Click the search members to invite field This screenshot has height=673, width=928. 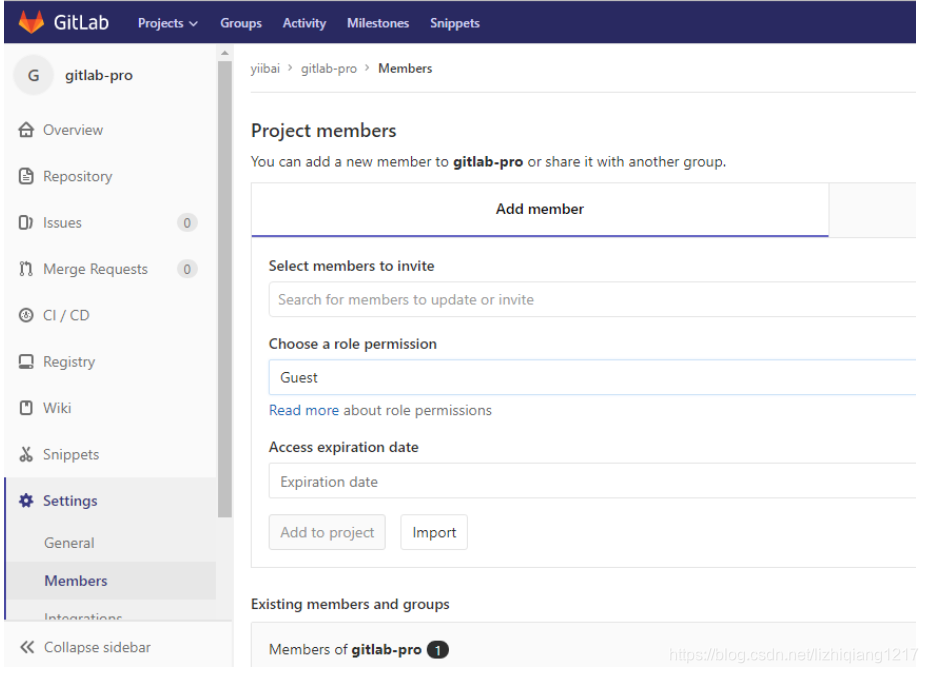592,300
